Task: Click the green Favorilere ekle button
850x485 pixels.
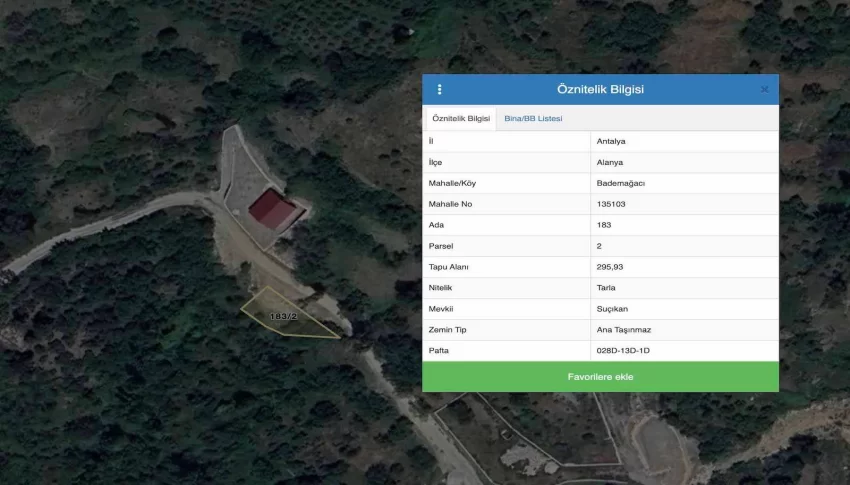Action: (600, 377)
